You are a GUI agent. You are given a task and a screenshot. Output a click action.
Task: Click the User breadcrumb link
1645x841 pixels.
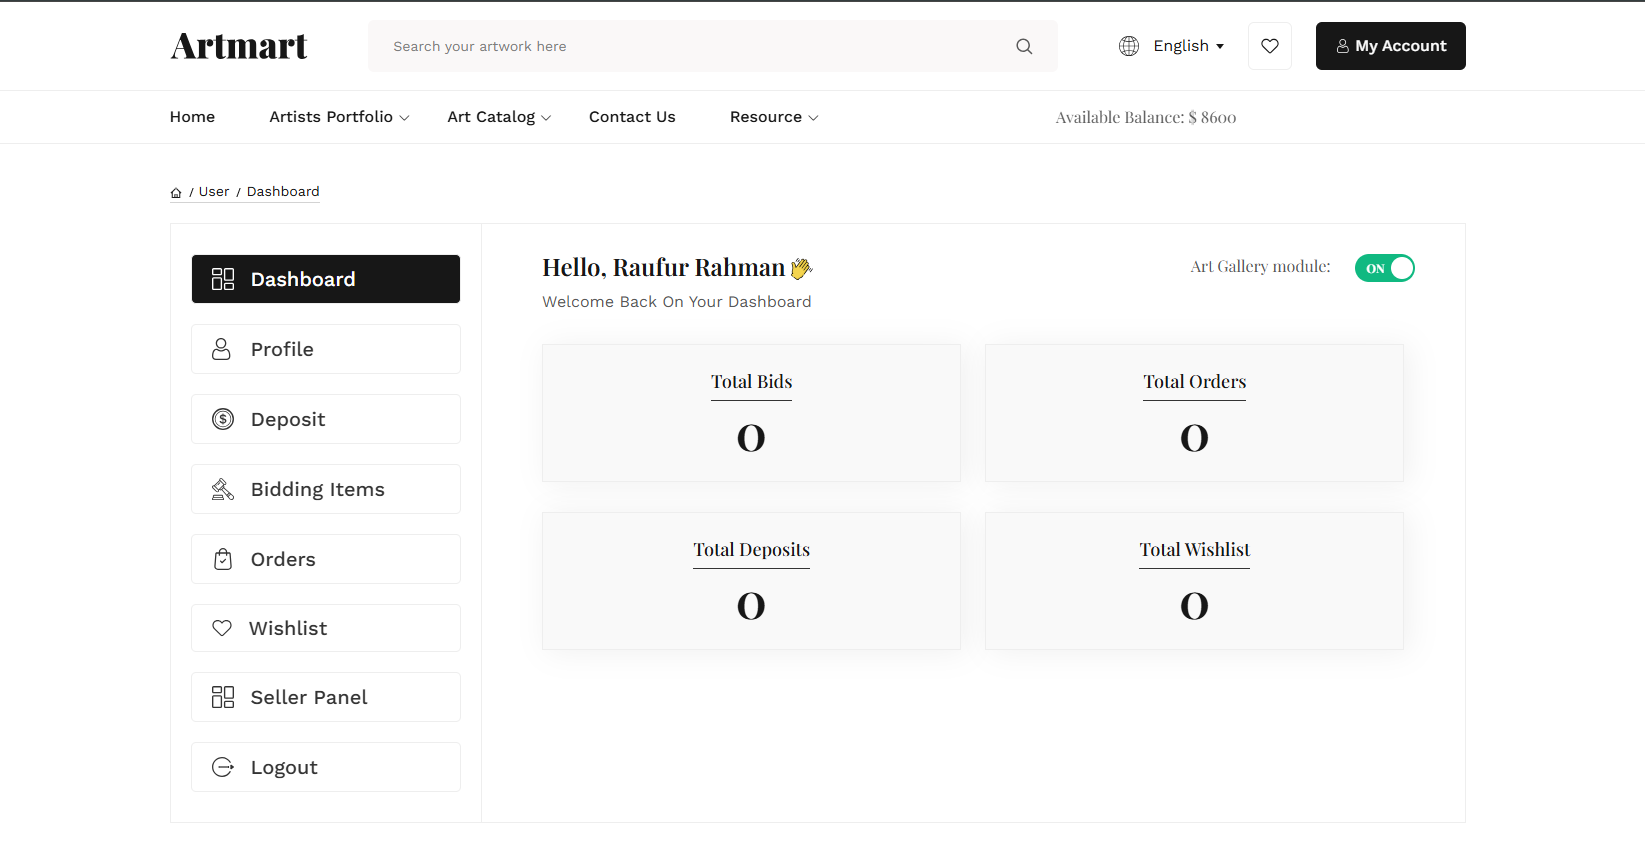pos(214,192)
